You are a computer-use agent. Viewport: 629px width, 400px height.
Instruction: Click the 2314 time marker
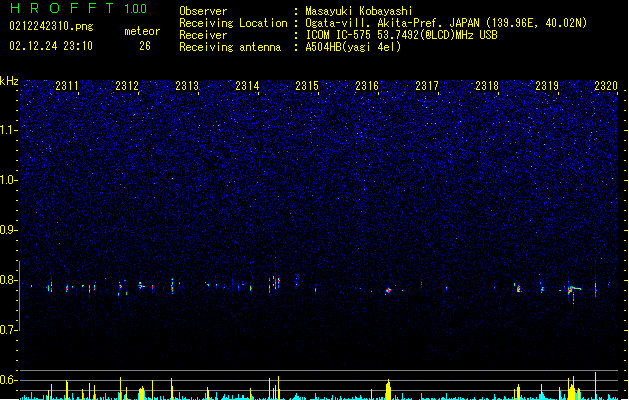point(247,86)
